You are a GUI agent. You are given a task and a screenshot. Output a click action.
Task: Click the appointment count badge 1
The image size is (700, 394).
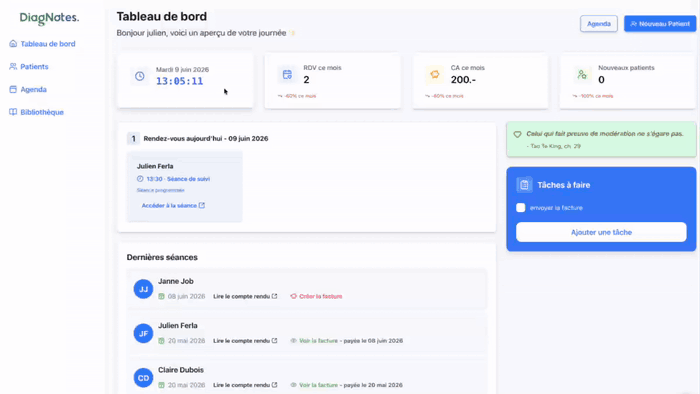(x=133, y=139)
